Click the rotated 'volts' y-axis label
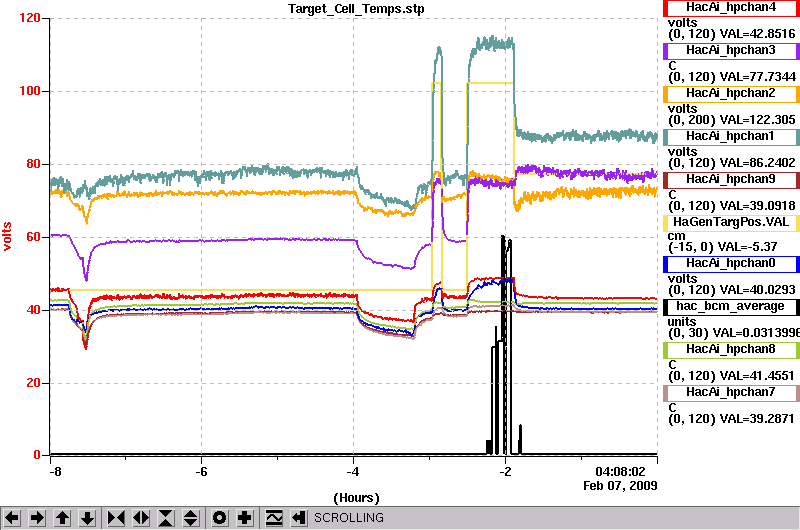This screenshot has width=800, height=530. (7, 236)
